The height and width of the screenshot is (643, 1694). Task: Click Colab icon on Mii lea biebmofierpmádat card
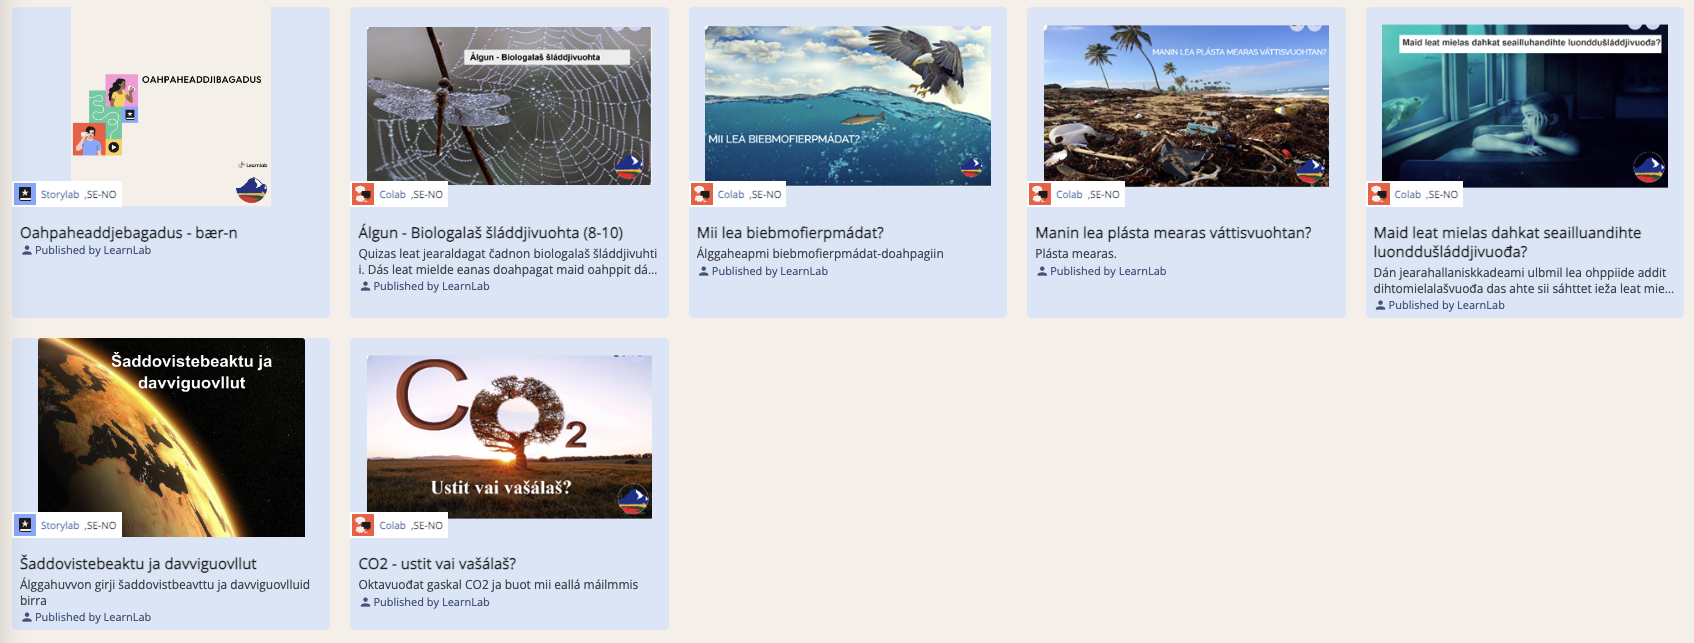click(x=703, y=194)
